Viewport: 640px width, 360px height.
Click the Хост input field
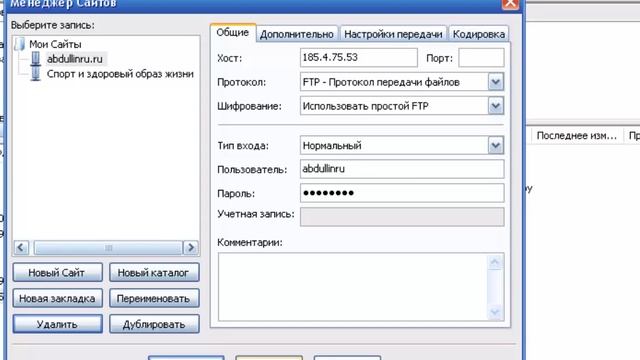tap(358, 58)
